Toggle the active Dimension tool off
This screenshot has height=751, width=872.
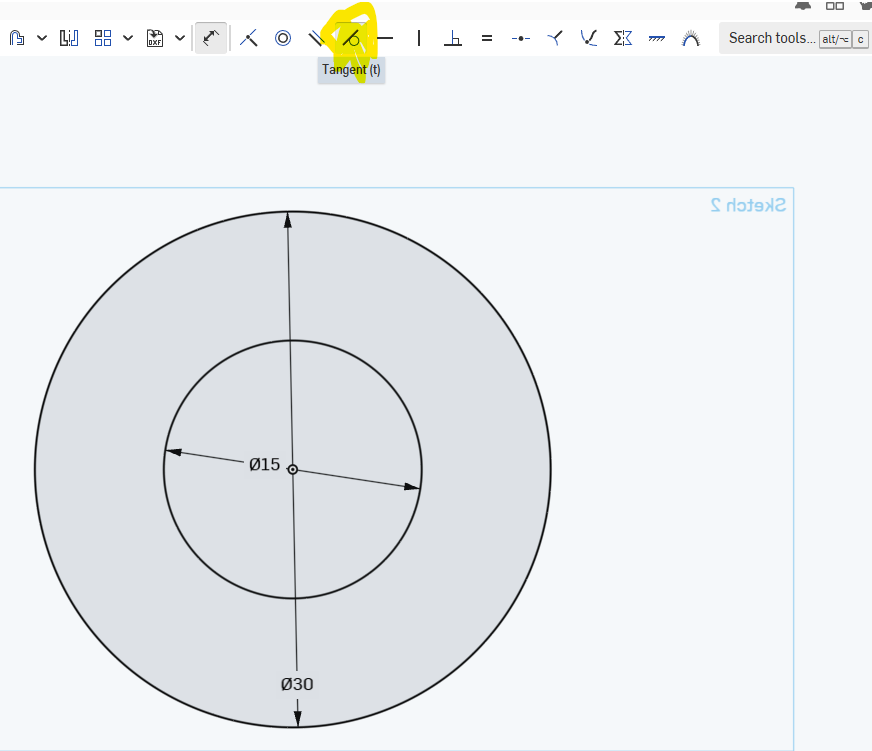[210, 39]
